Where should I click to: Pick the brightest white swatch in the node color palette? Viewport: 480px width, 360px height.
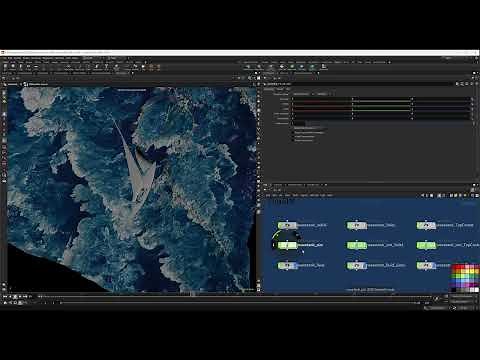(476, 290)
